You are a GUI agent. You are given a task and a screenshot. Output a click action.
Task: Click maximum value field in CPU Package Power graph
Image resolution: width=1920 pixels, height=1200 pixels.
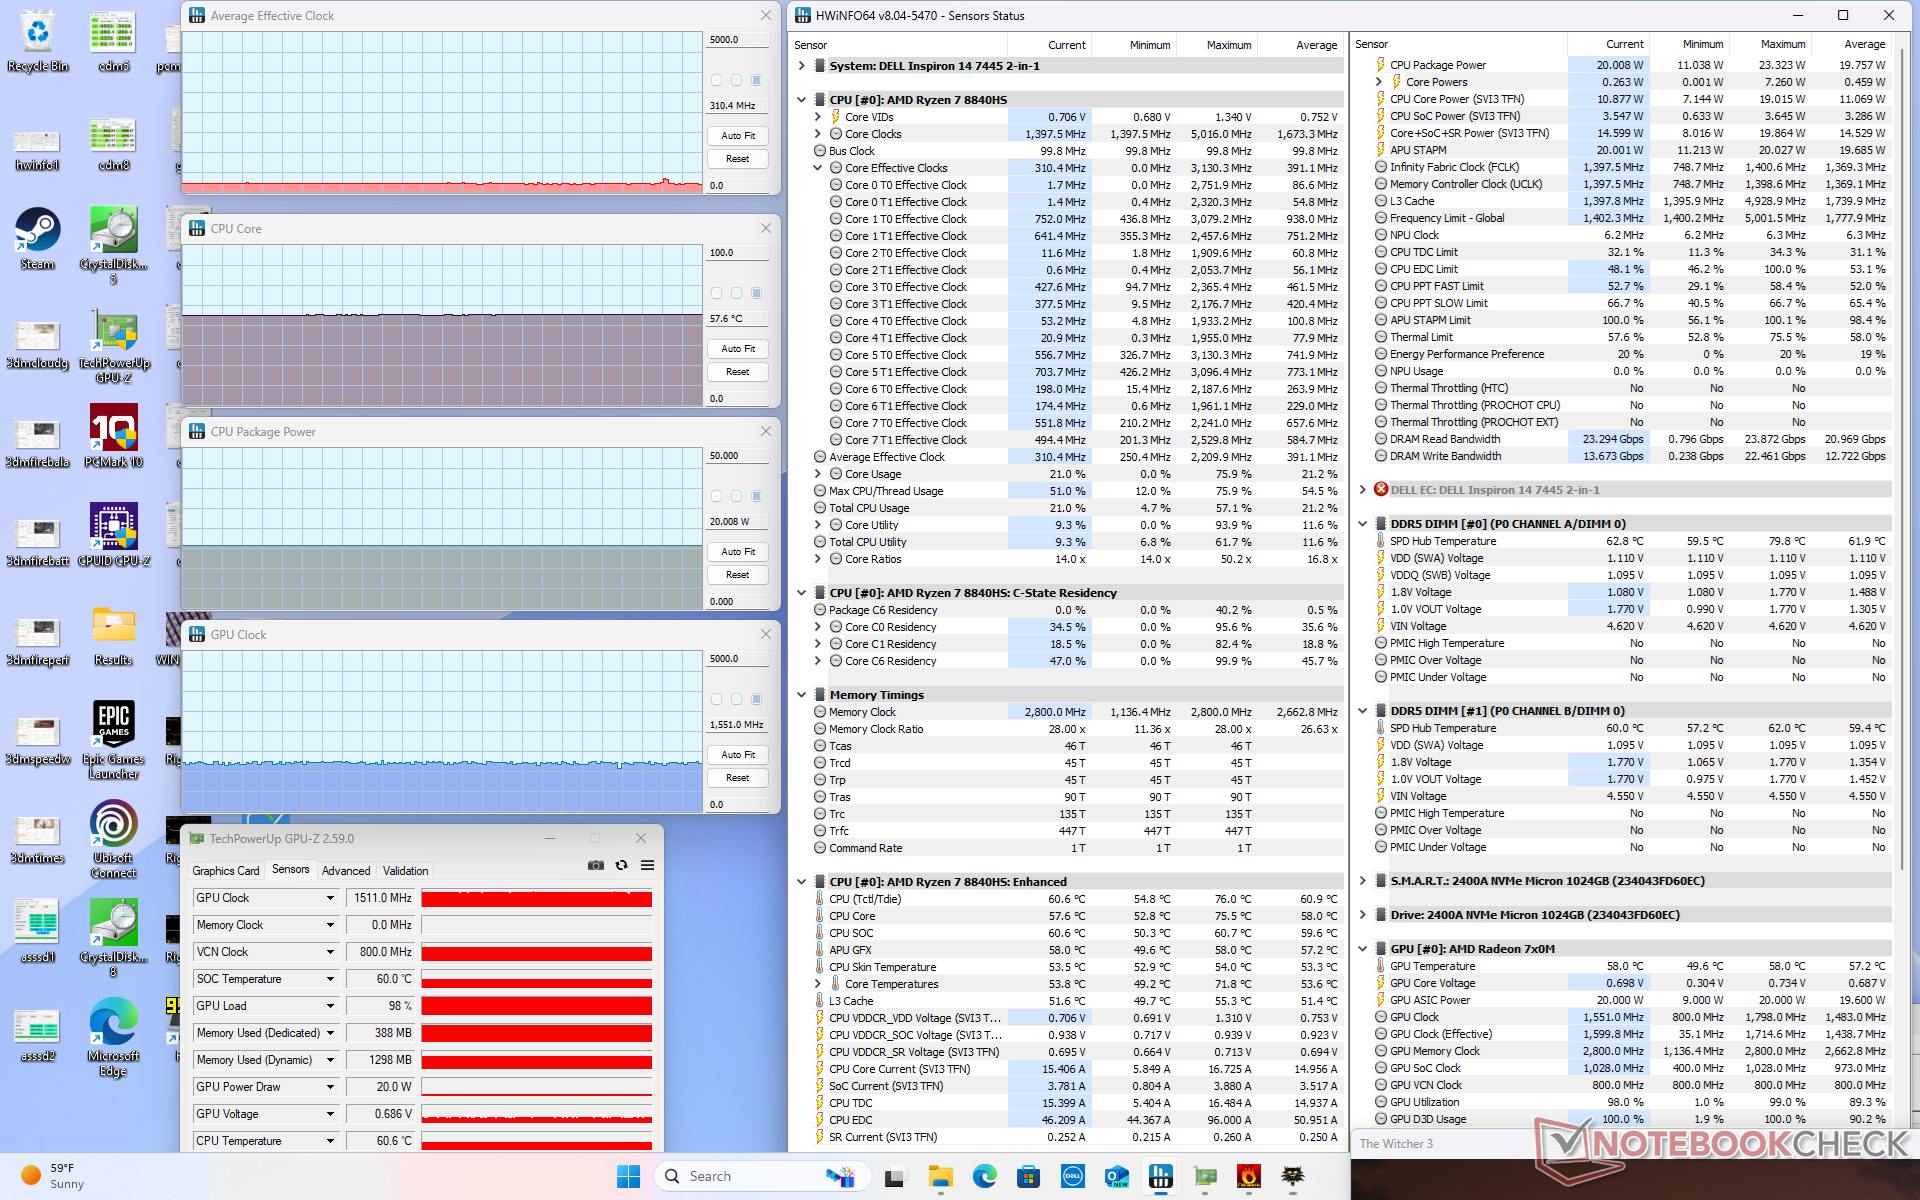pos(737,456)
